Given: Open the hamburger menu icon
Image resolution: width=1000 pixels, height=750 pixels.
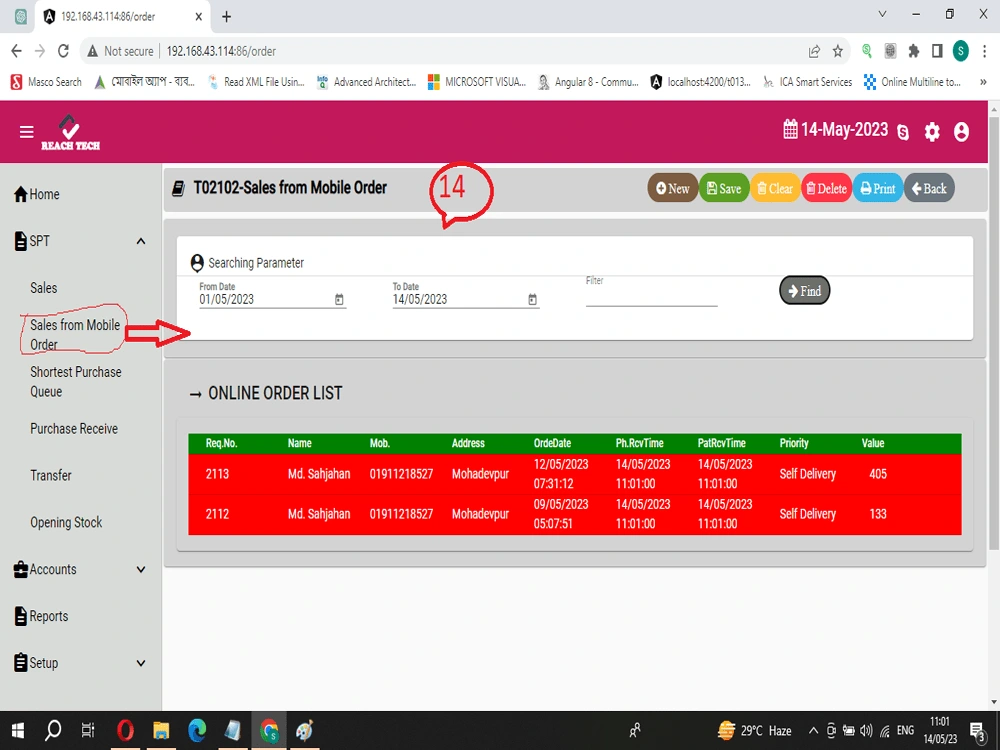Looking at the screenshot, I should click(26, 132).
